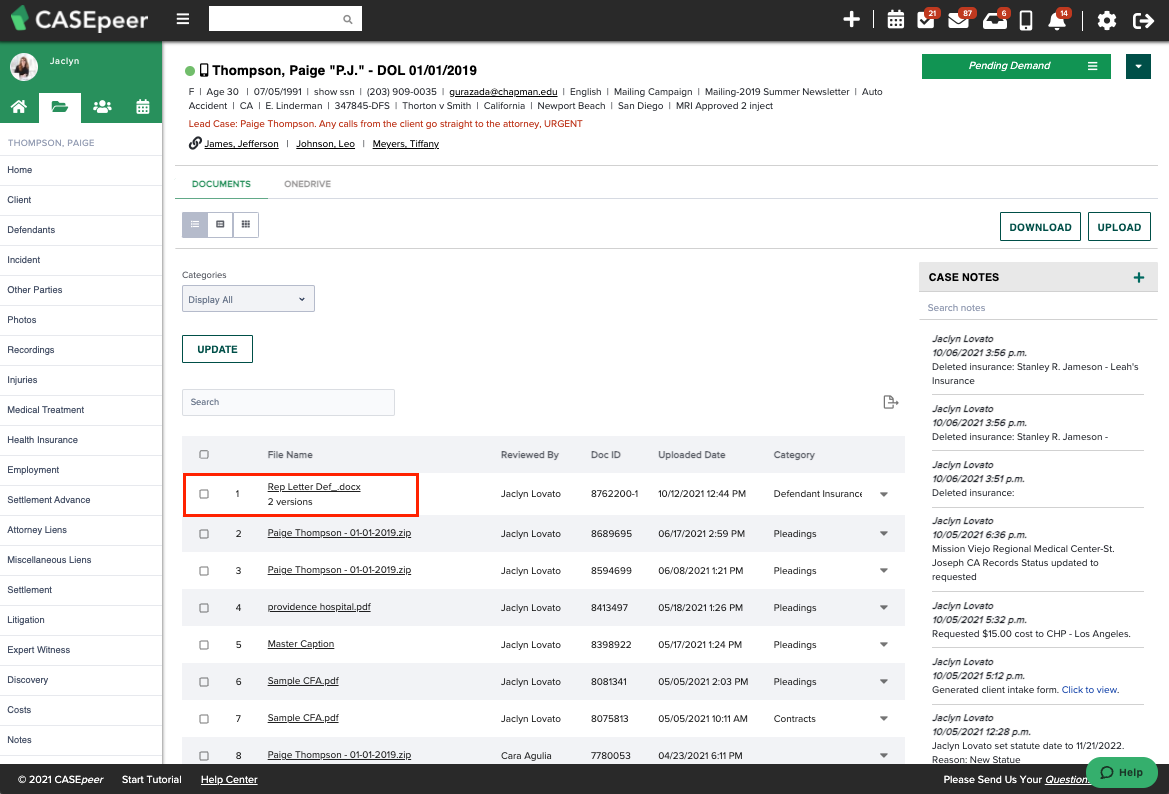Open the inbox tray icon with 6 items

click(x=996, y=21)
